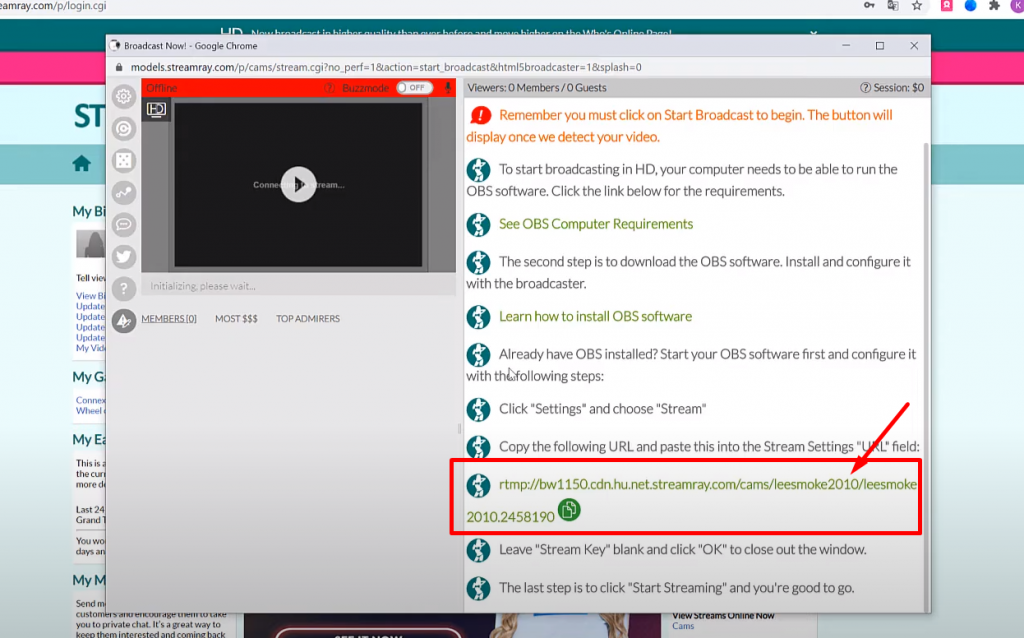
Task: Copy the RTMP URL with the green copy icon
Action: (x=569, y=509)
